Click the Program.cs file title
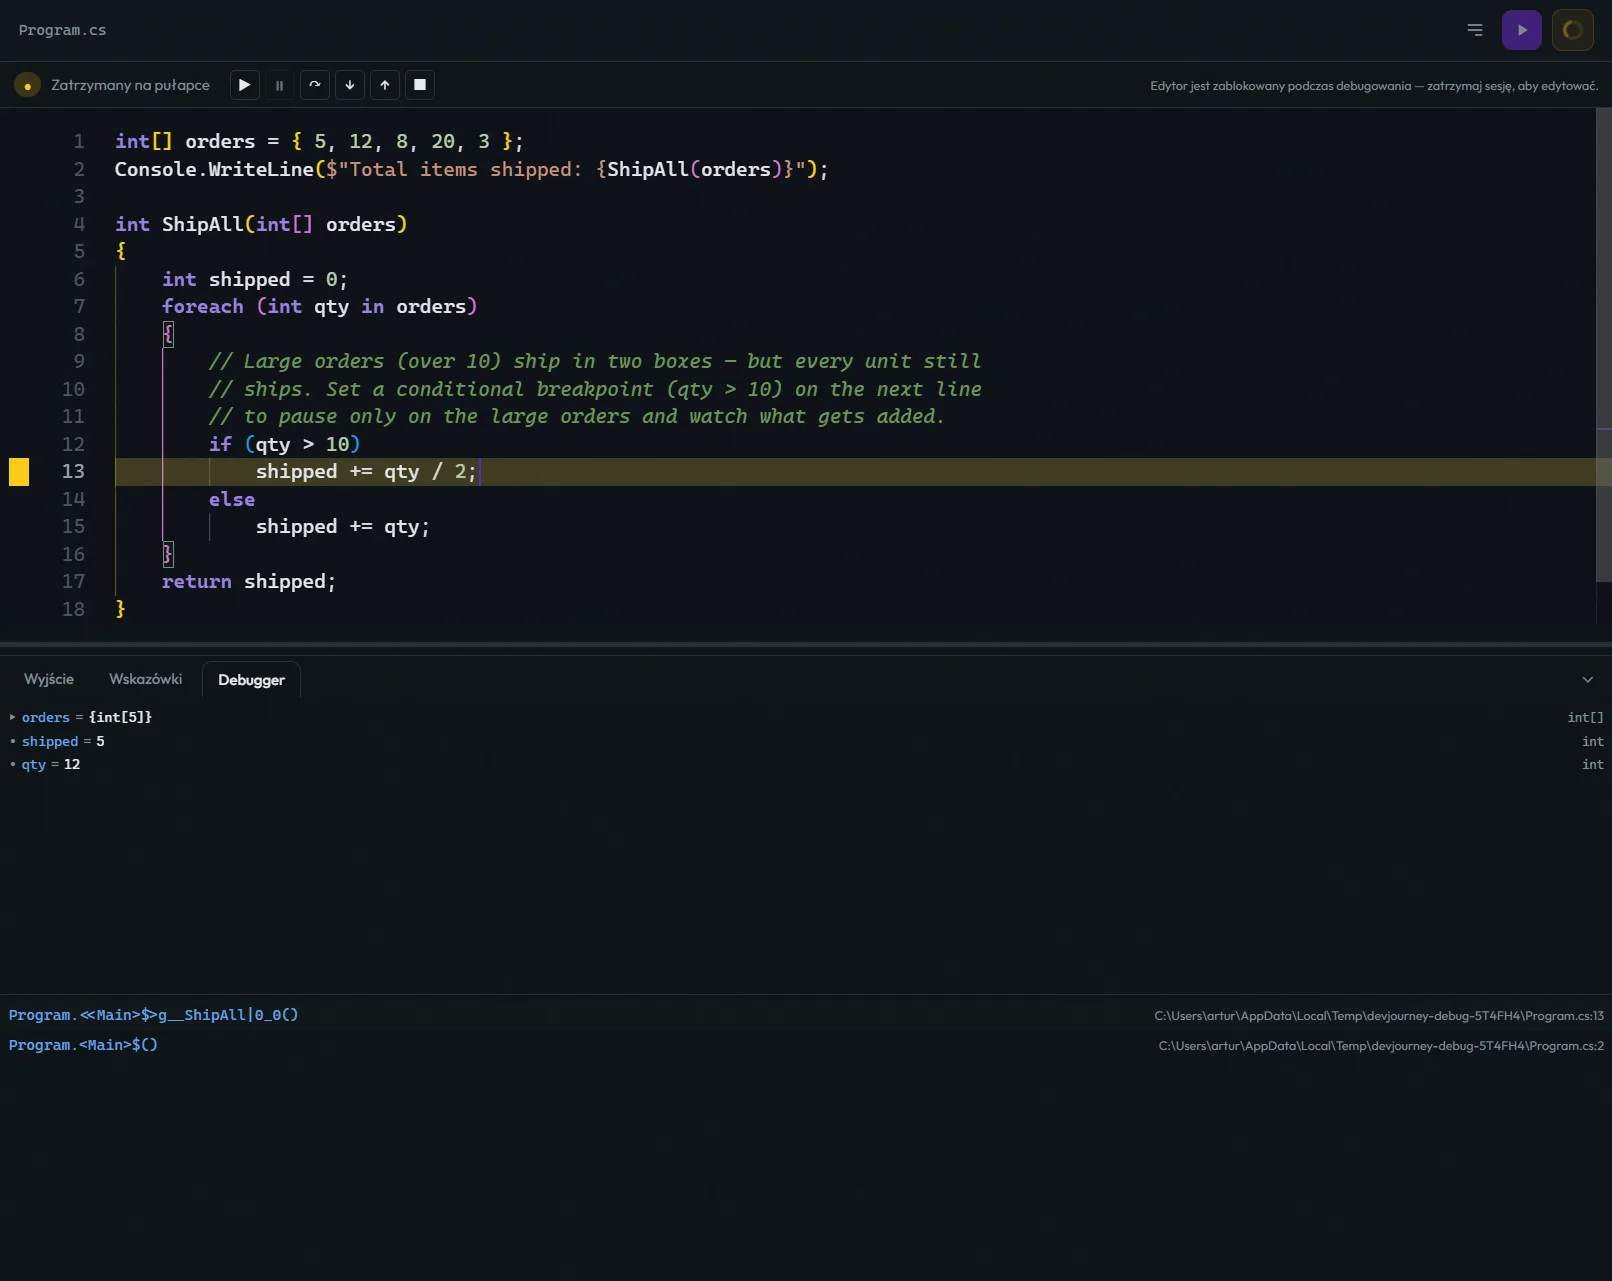Viewport: 1612px width, 1281px height. [x=62, y=30]
